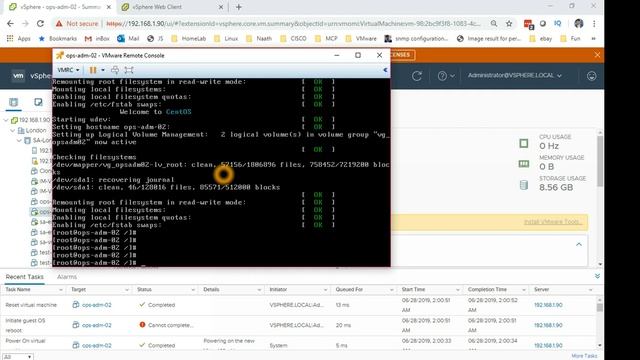Open Administrator@VSPHERE.LOCAL user menu
This screenshot has height=360, width=640.
coord(515,76)
